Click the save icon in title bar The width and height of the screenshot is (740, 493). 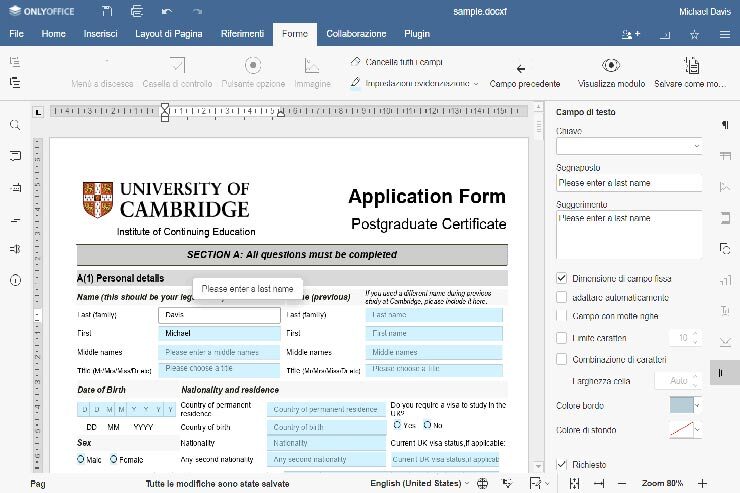click(x=107, y=11)
